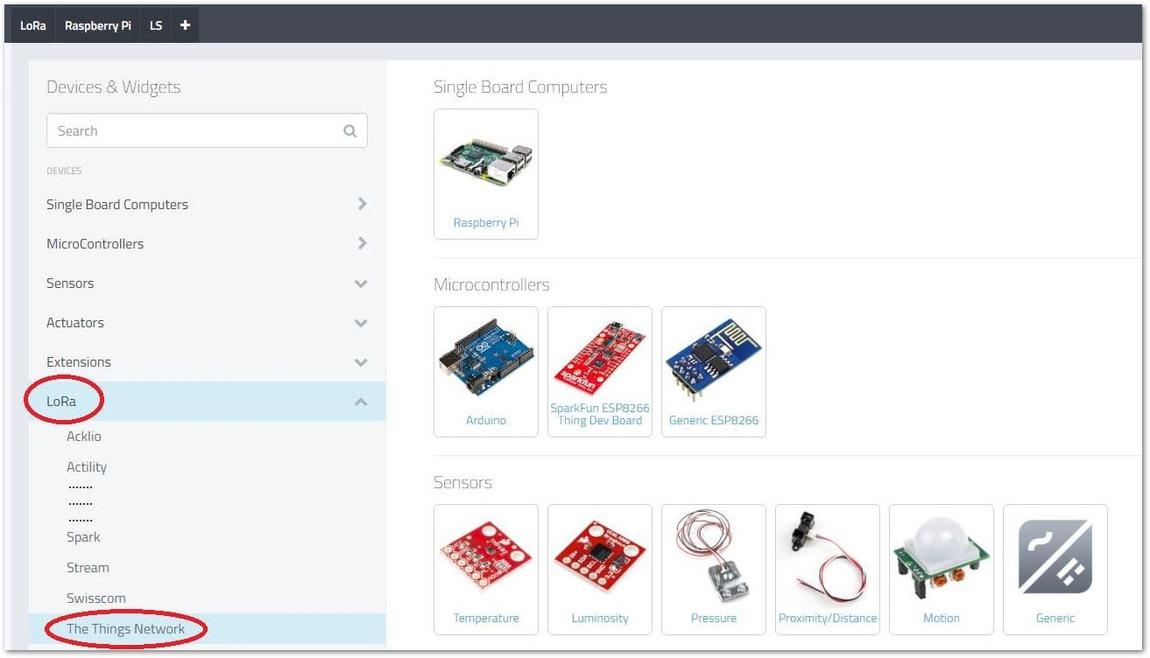Choose Stream under LoRa
The width and height of the screenshot is (1150, 658).
pyautogui.click(x=87, y=568)
